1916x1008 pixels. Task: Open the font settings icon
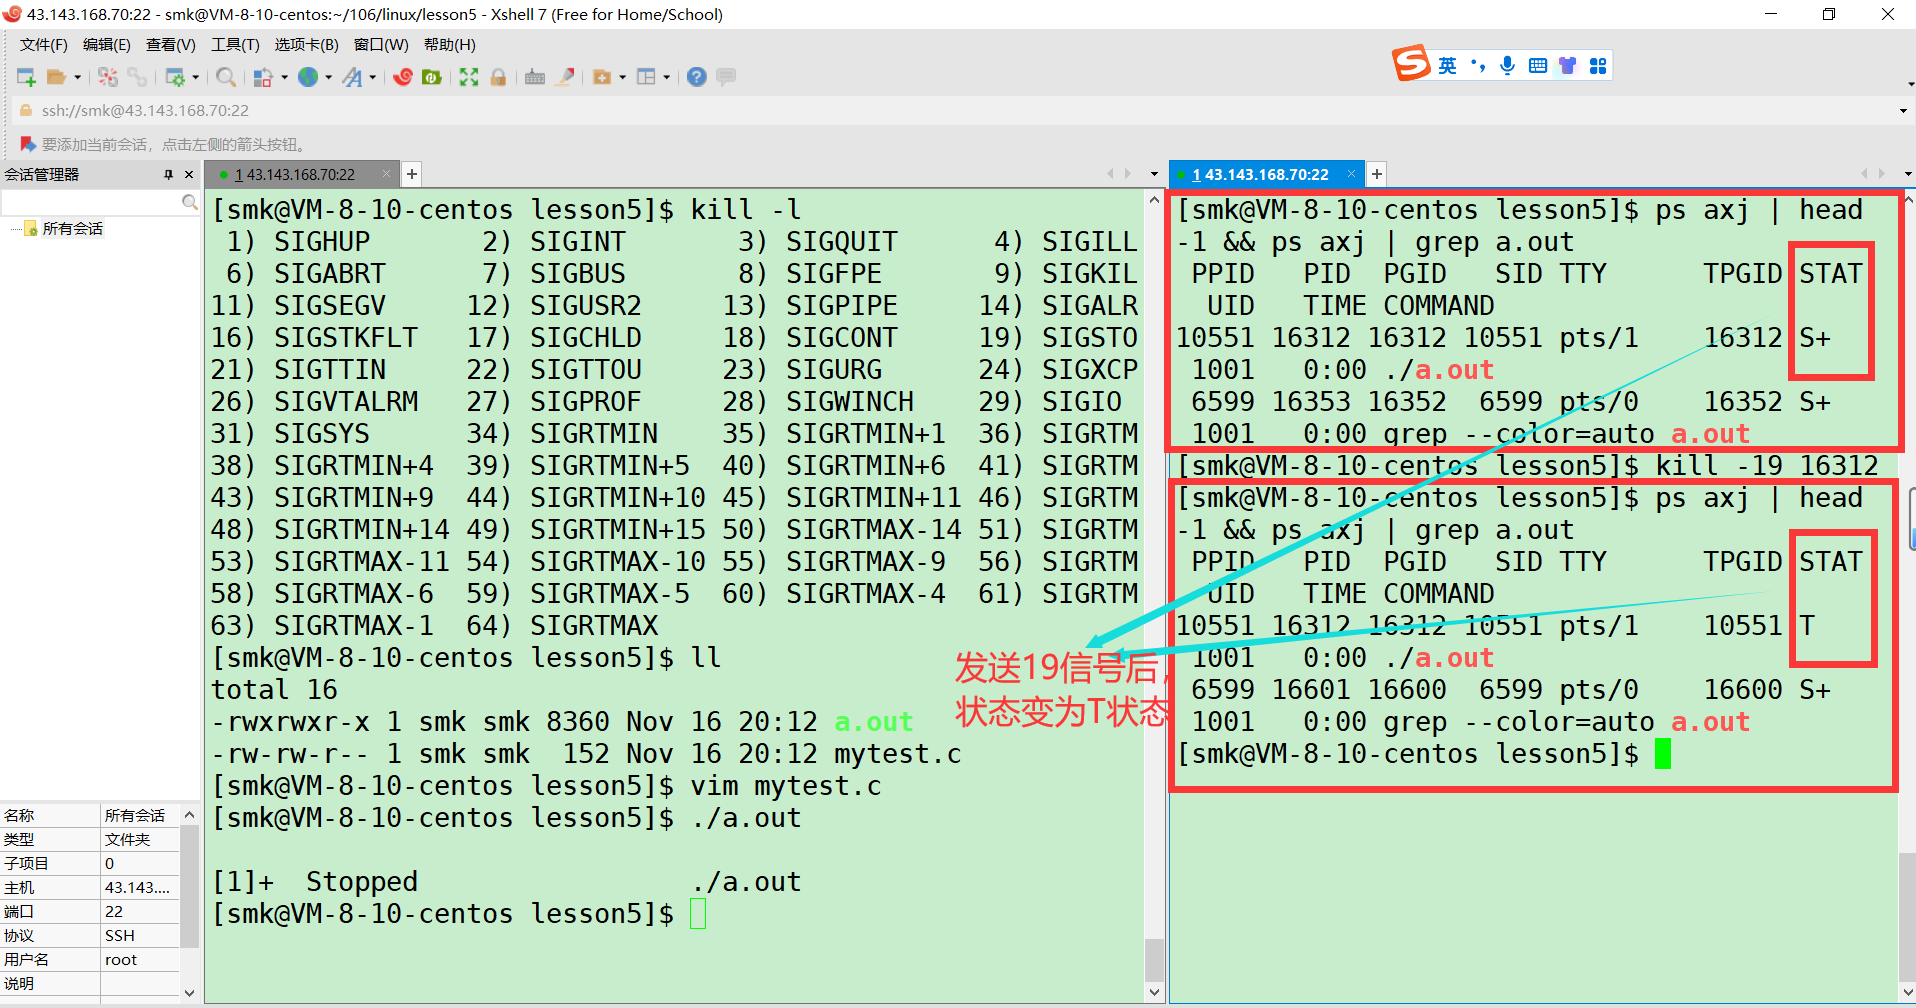(x=352, y=77)
